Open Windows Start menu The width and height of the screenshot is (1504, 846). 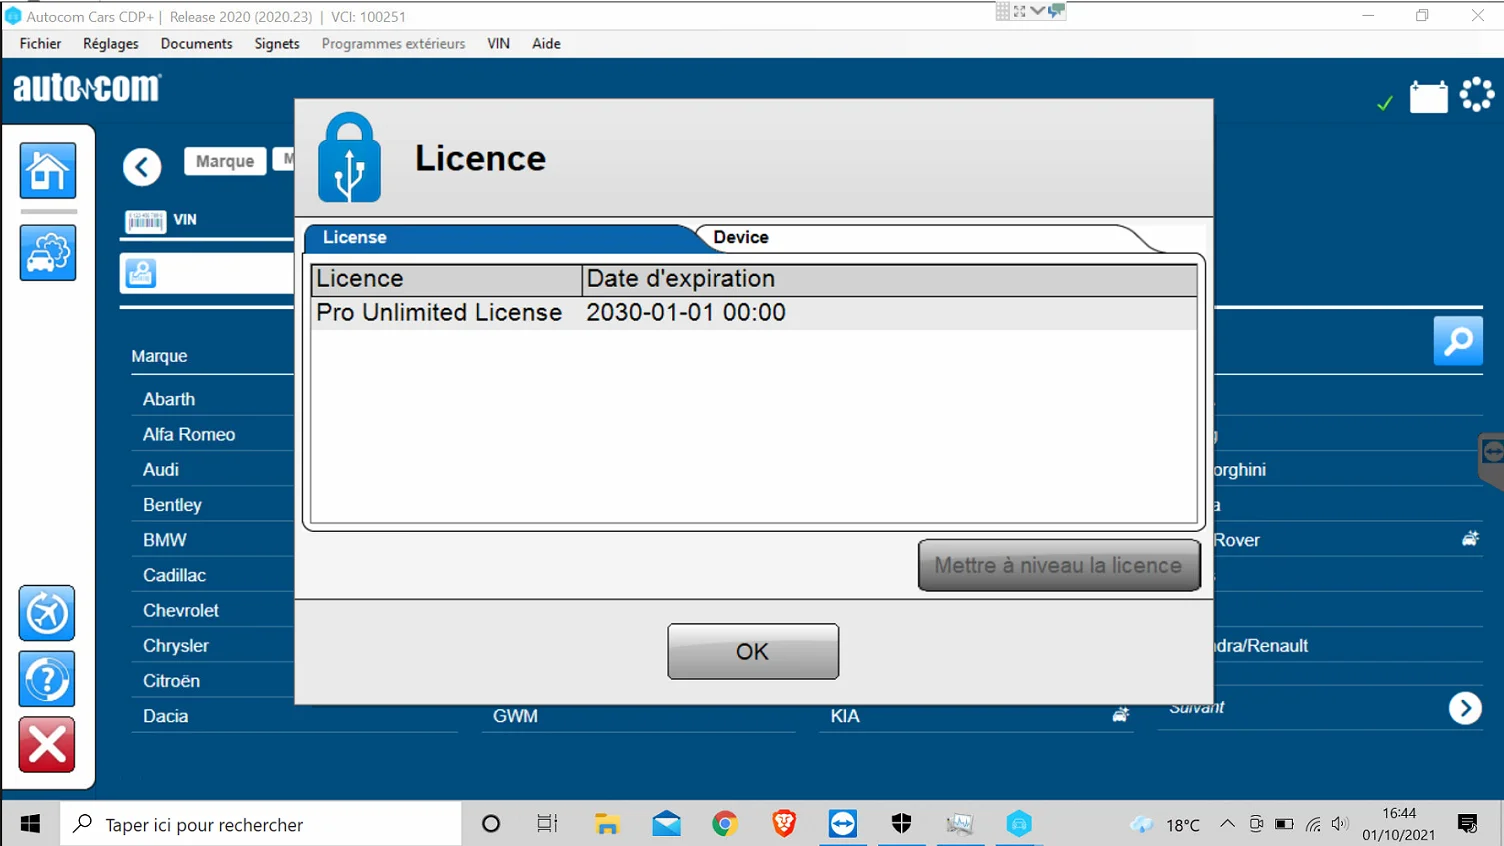pyautogui.click(x=30, y=824)
